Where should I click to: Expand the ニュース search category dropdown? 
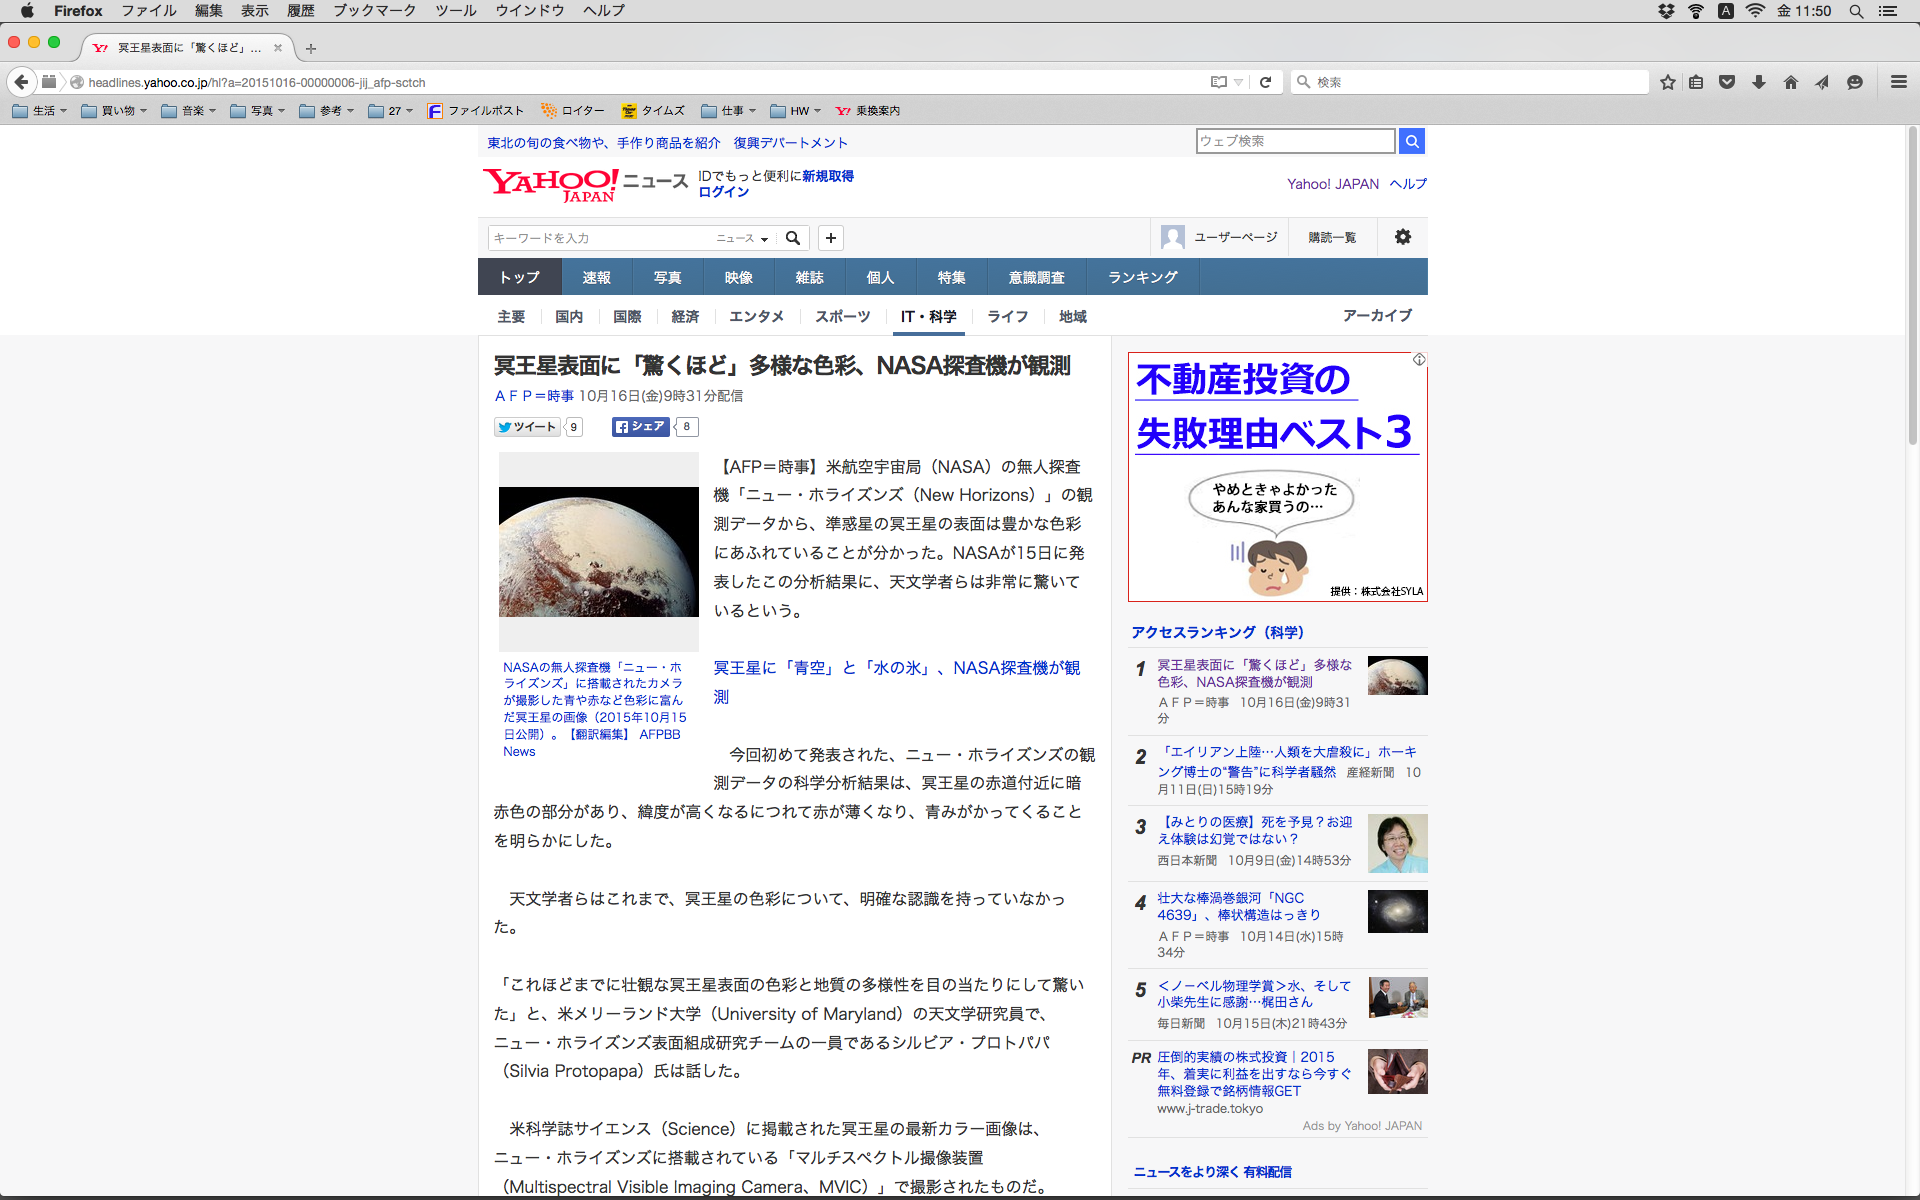click(x=742, y=238)
